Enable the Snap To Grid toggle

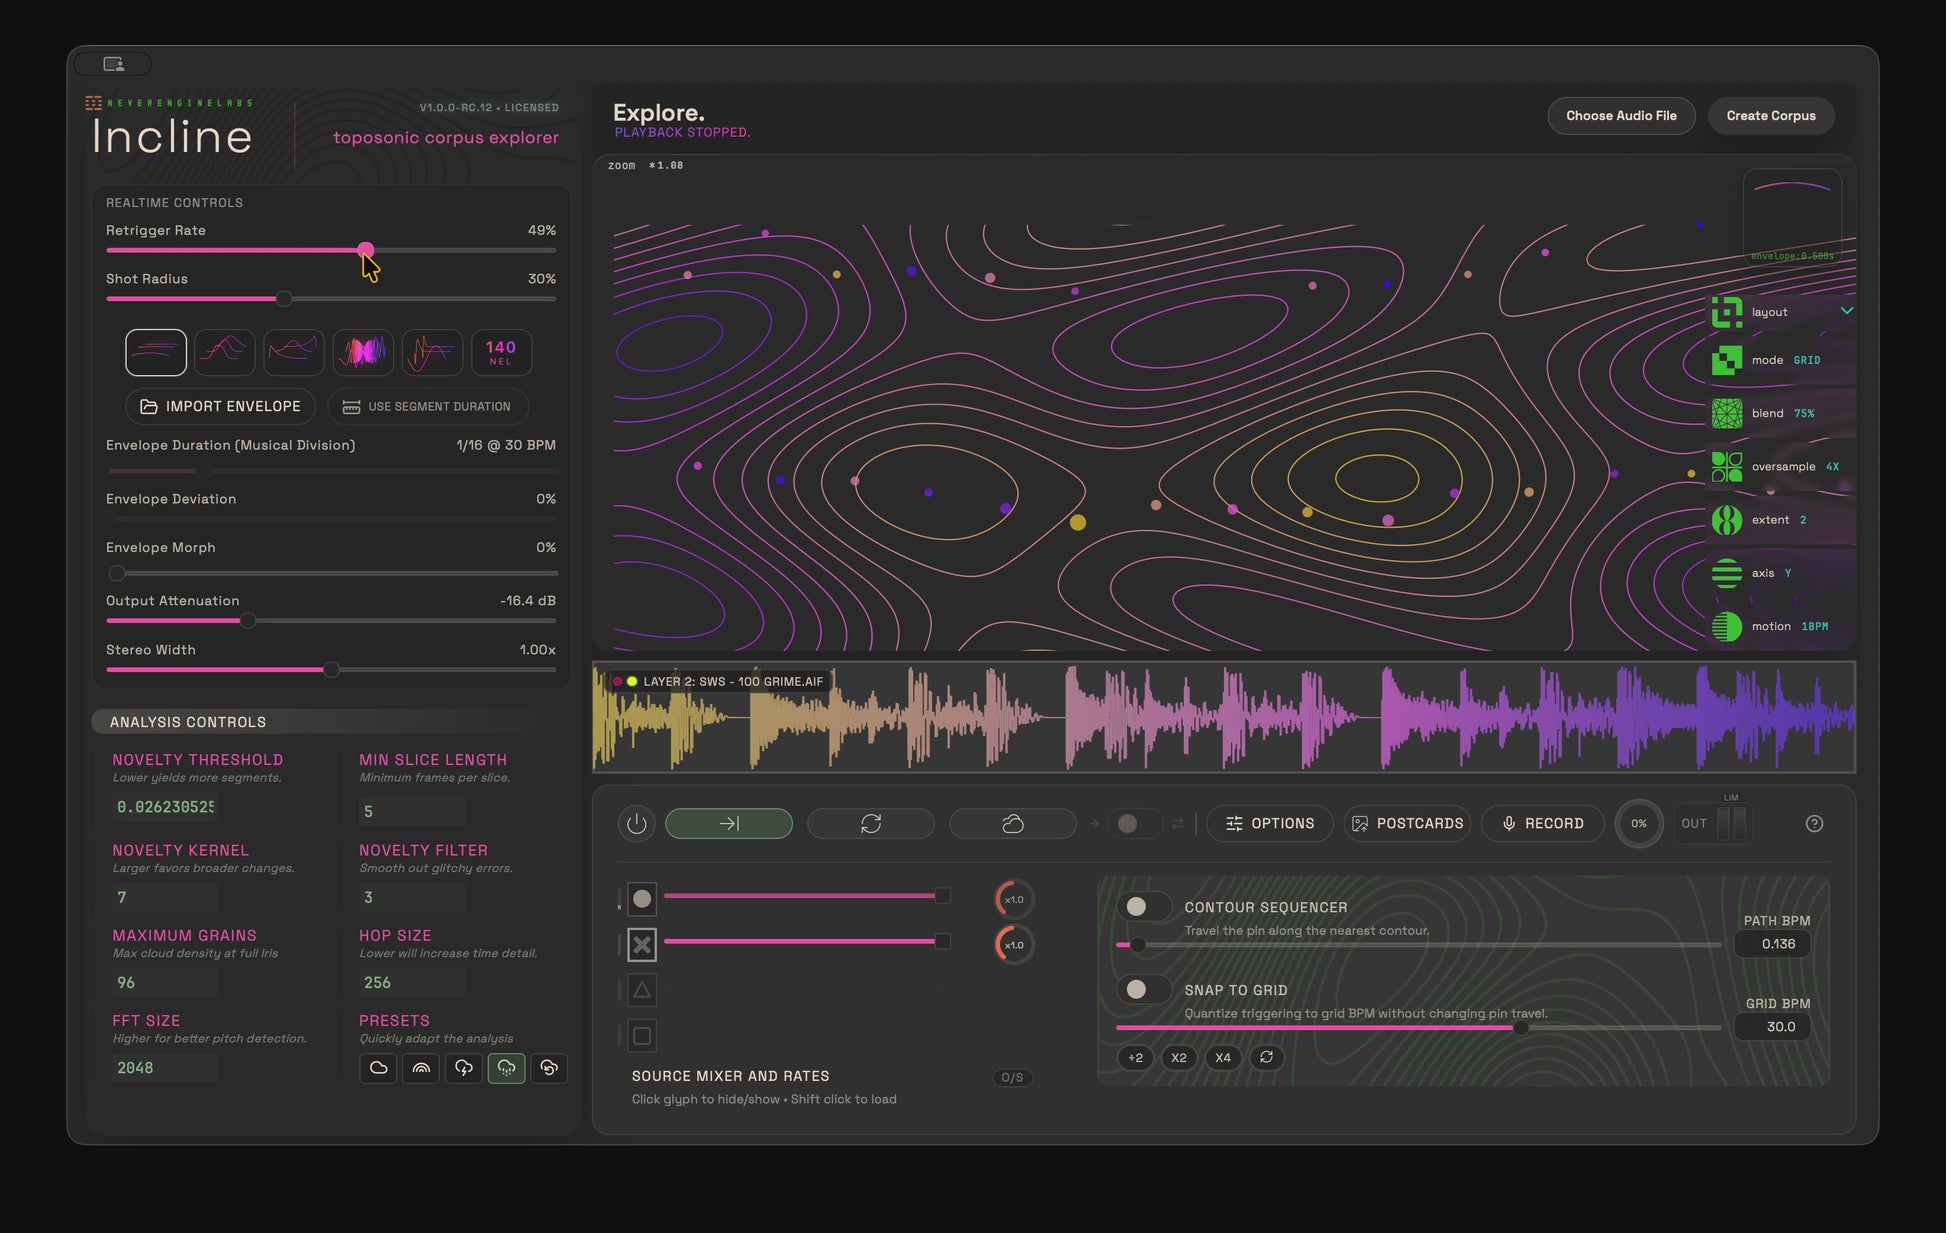(x=1144, y=989)
